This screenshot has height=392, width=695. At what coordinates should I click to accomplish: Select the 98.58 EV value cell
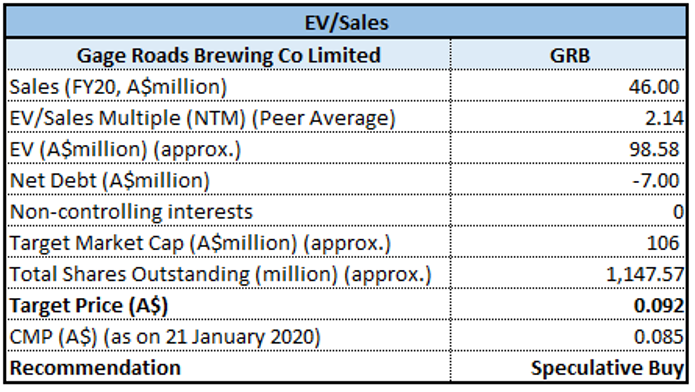569,149
